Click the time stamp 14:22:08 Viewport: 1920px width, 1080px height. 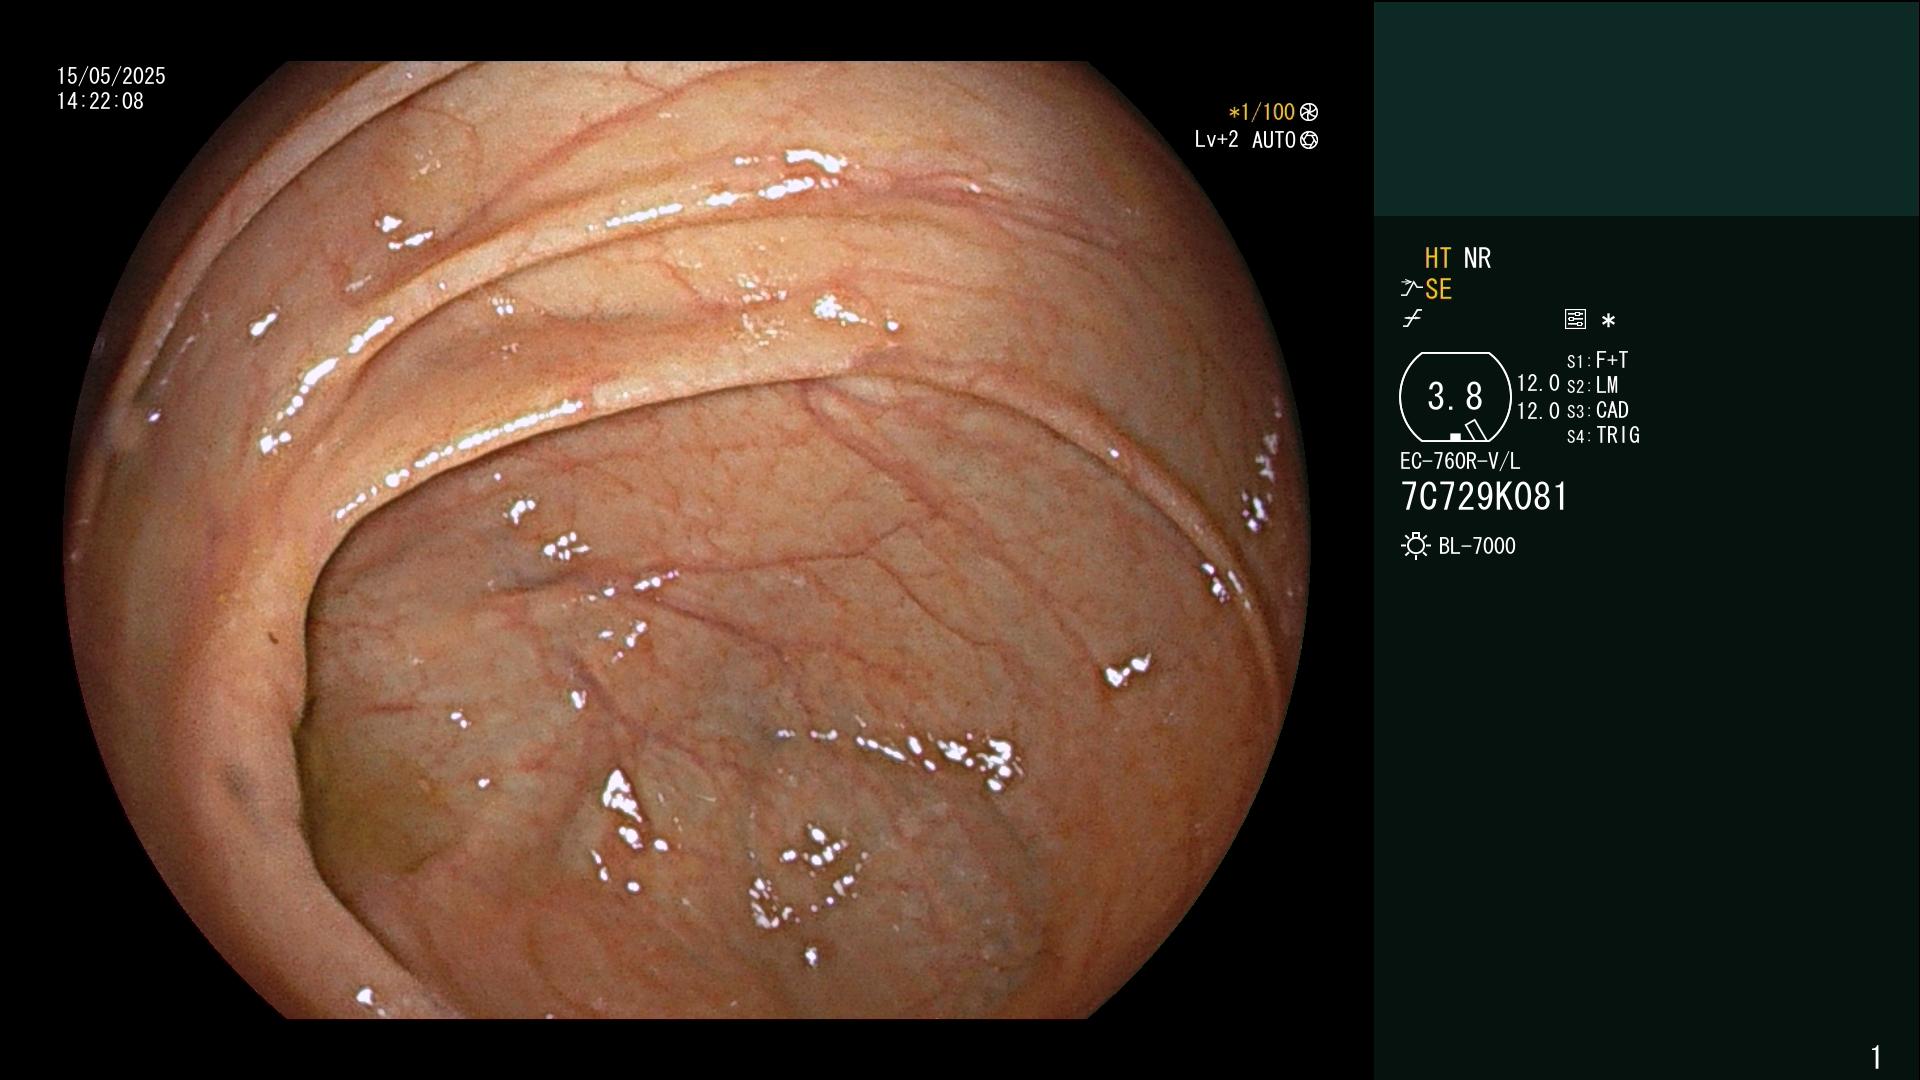[100, 101]
